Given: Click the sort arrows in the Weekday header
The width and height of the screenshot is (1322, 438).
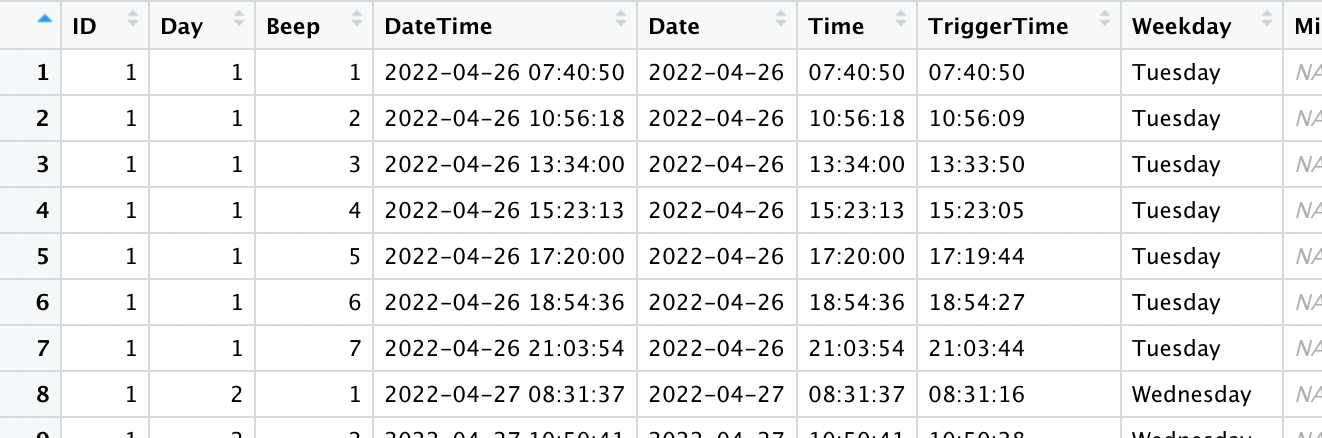Looking at the screenshot, I should point(1268,18).
